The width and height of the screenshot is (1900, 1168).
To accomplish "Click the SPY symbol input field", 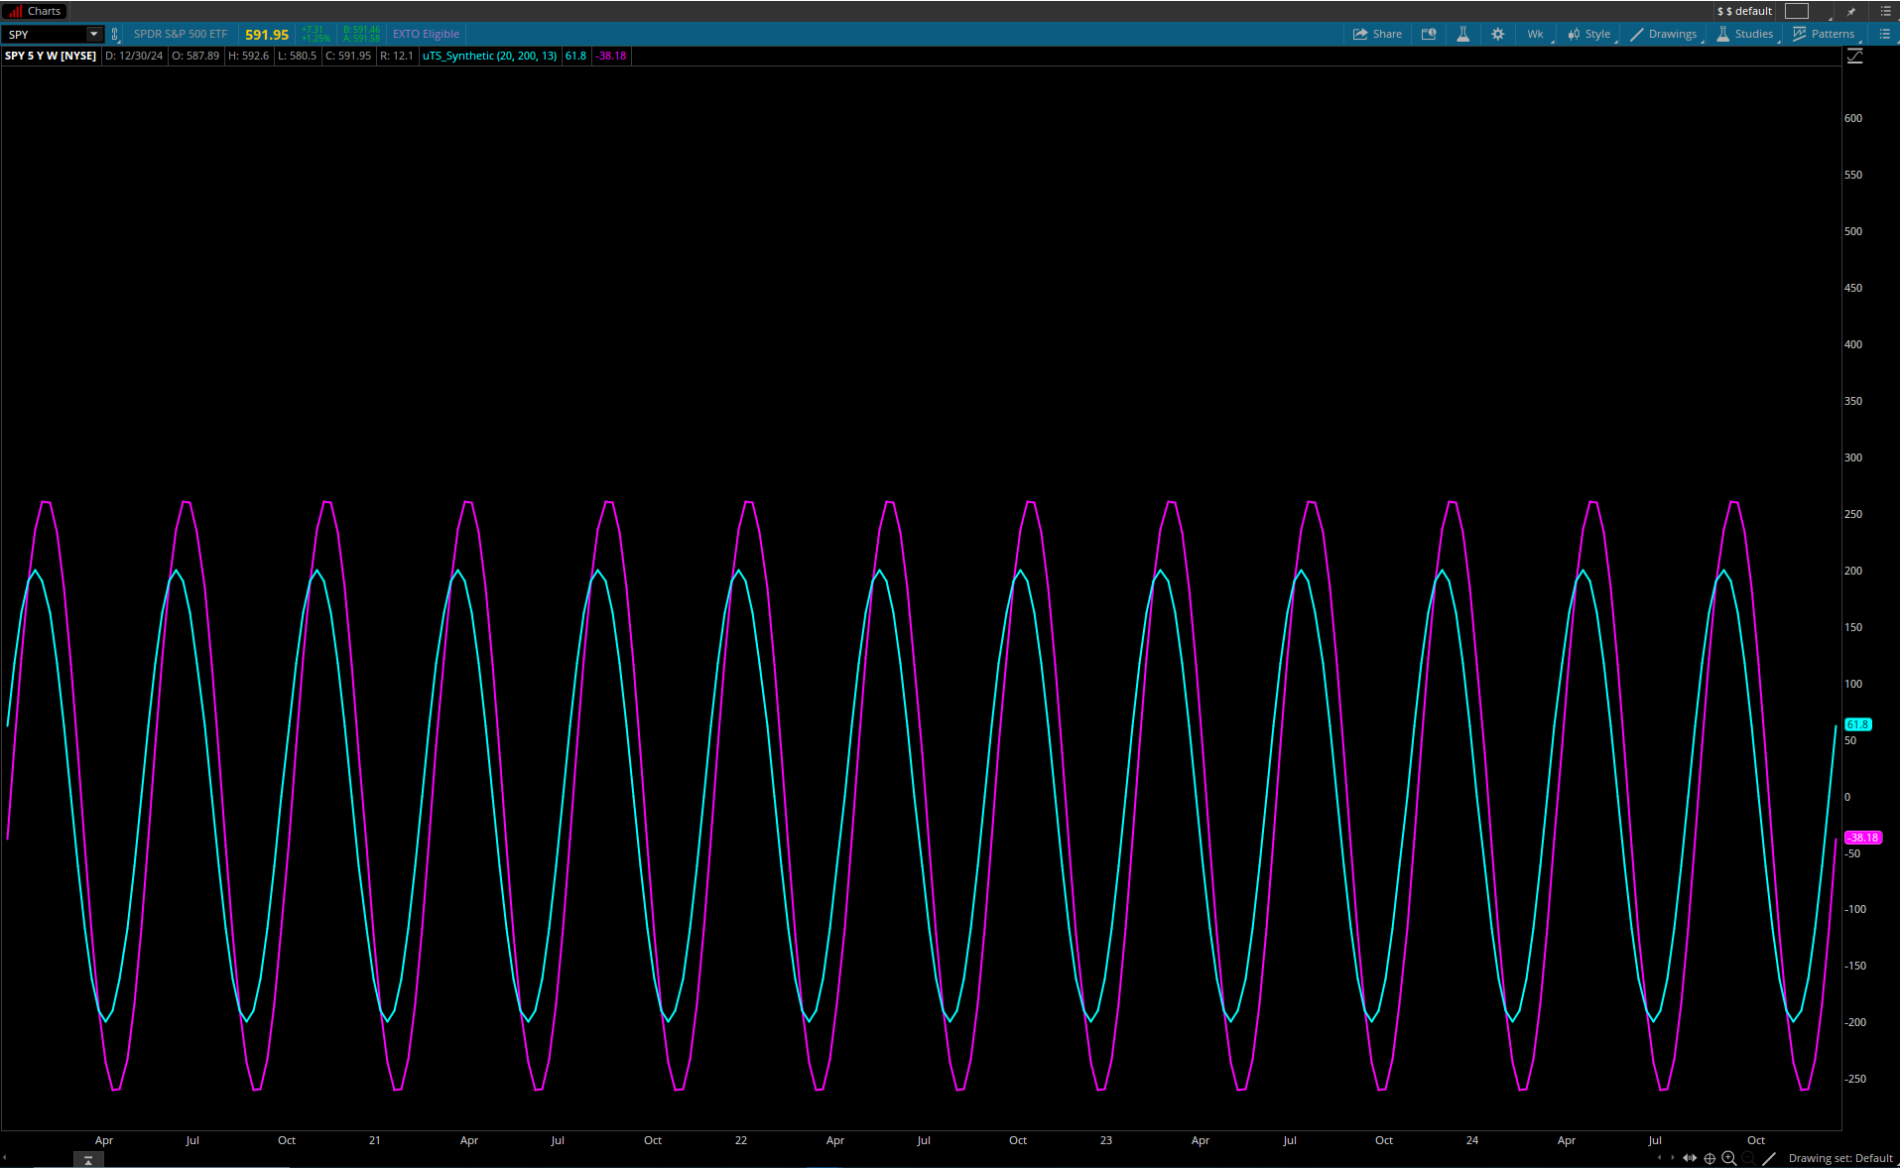I will coord(44,34).
